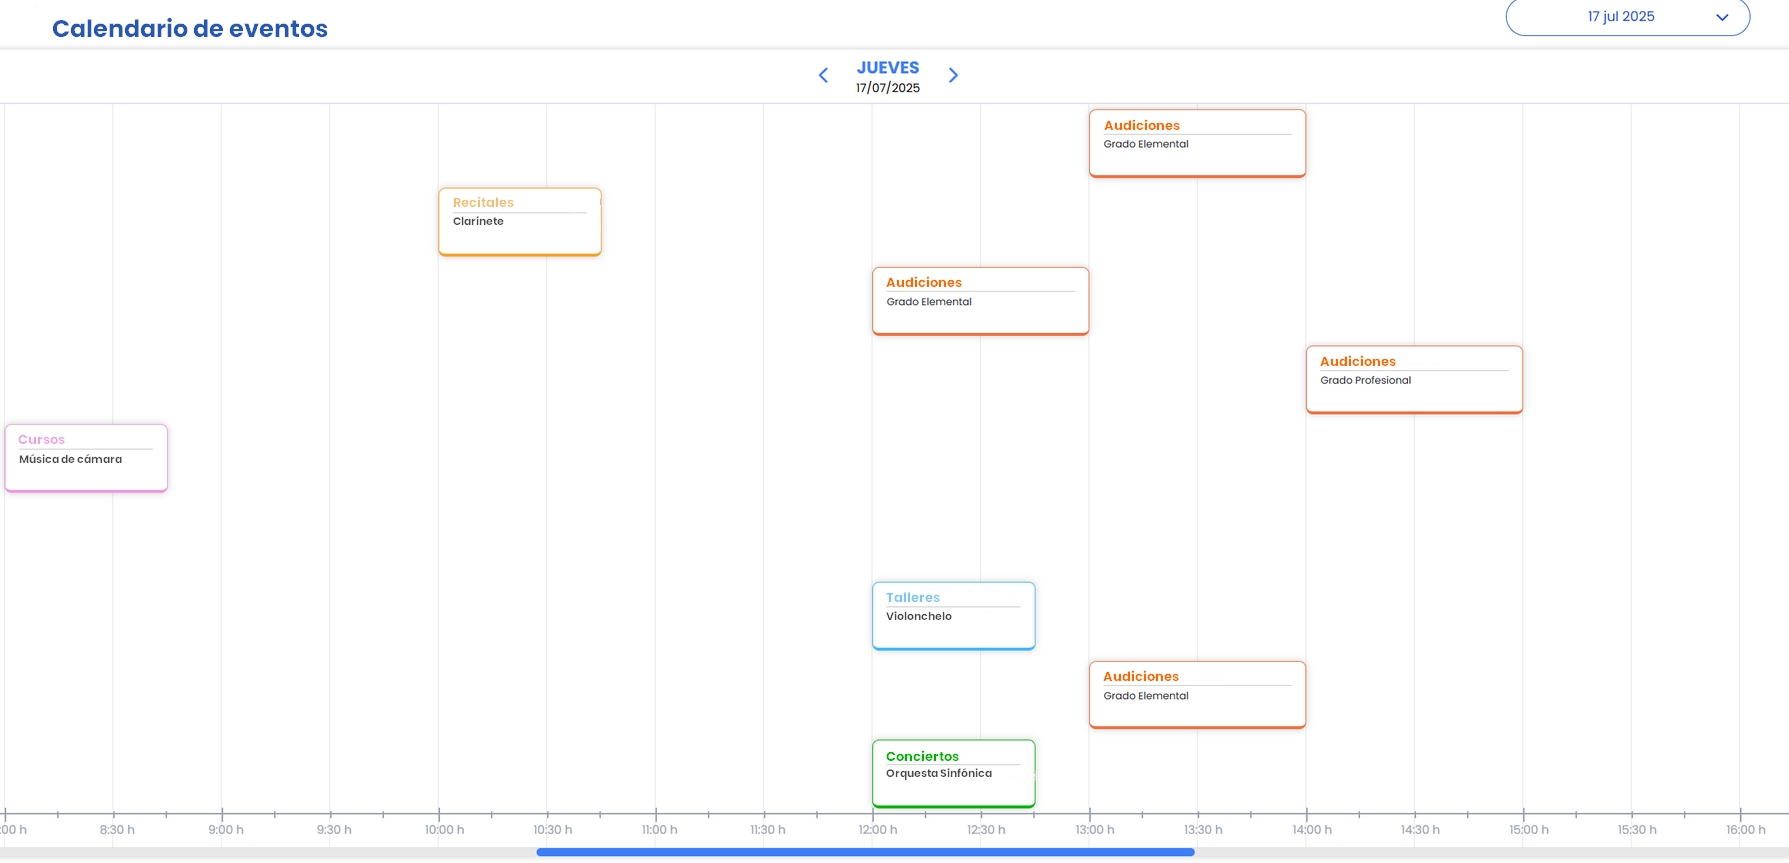Click the 15:00 h time marker
Viewport: 1789px width, 863px height.
tap(1529, 830)
